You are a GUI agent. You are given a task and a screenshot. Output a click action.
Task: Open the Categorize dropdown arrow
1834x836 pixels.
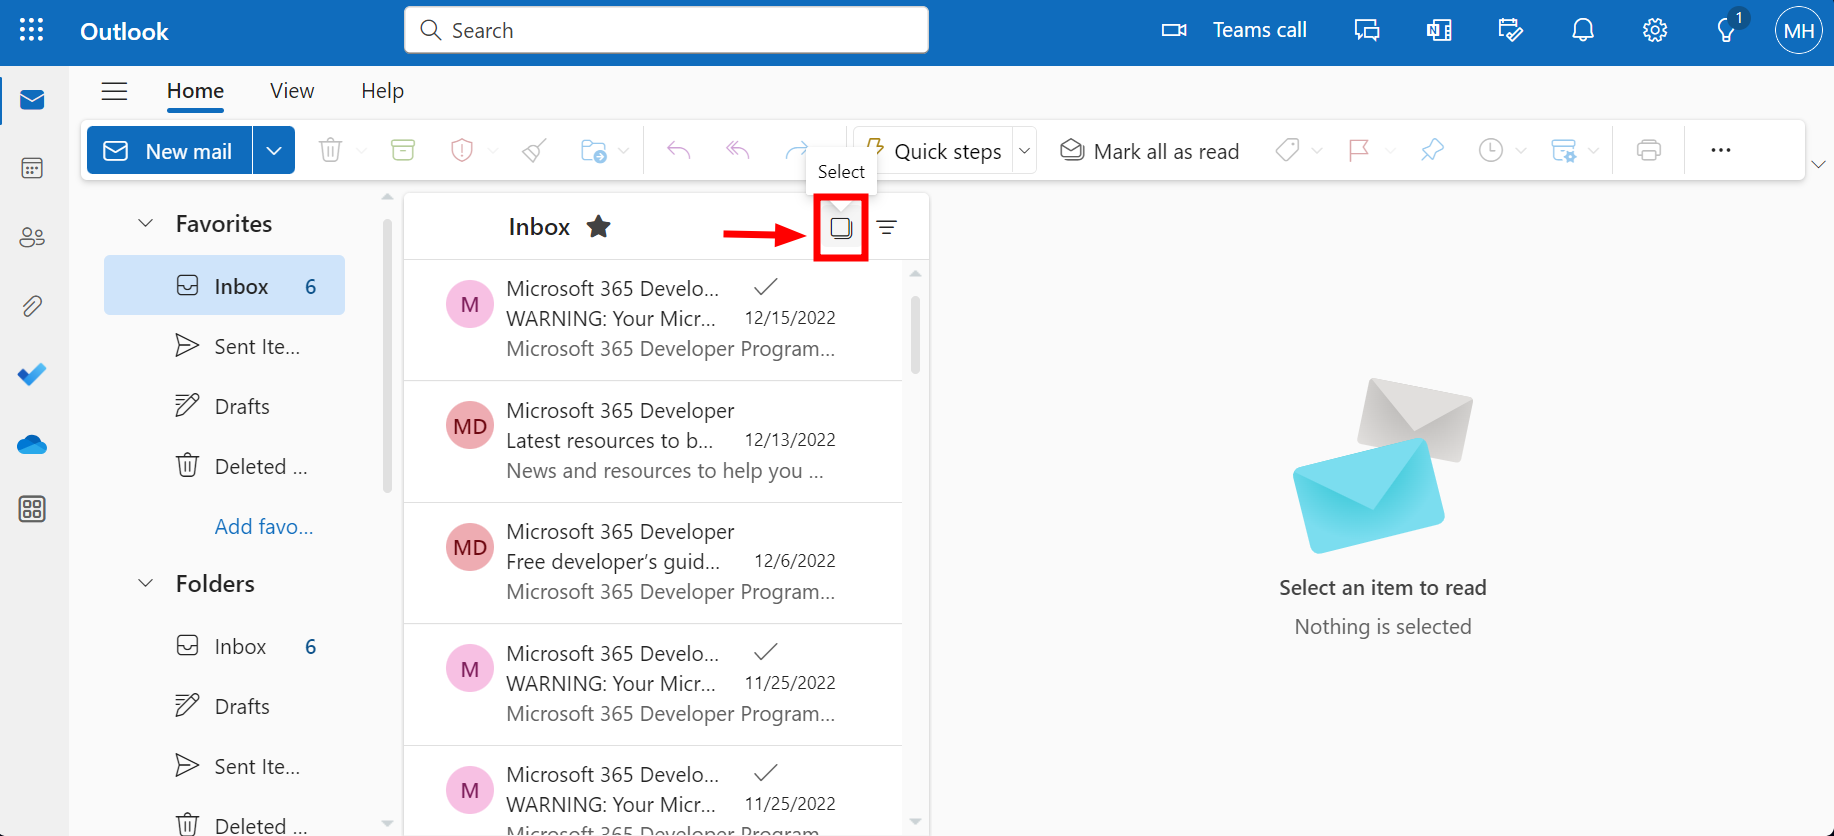tap(1317, 151)
